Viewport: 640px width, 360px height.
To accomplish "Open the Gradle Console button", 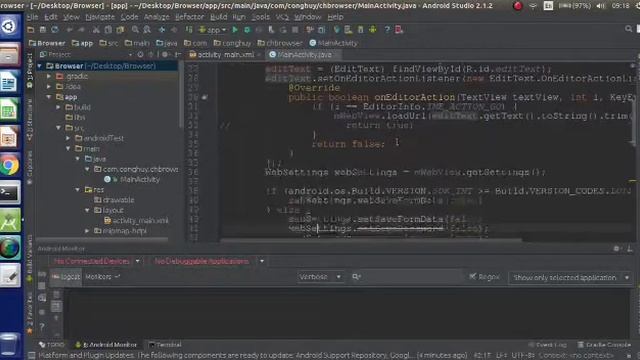I will [604, 345].
